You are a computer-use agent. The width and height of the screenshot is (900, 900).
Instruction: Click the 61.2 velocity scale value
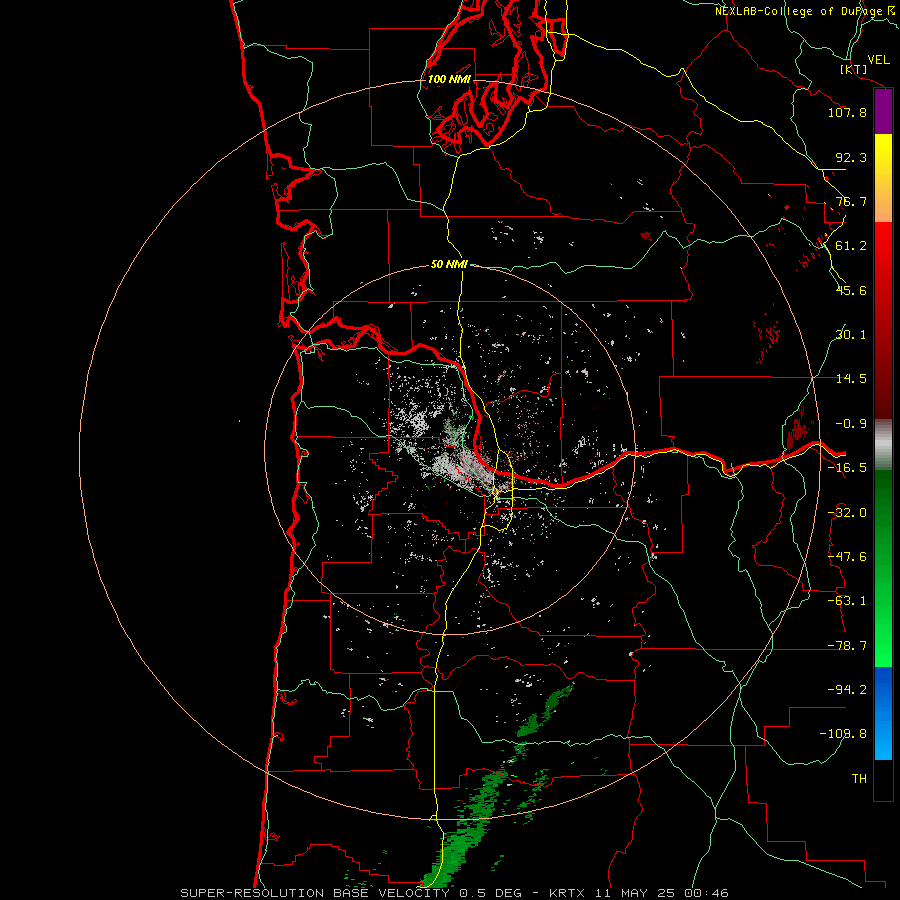[851, 246]
